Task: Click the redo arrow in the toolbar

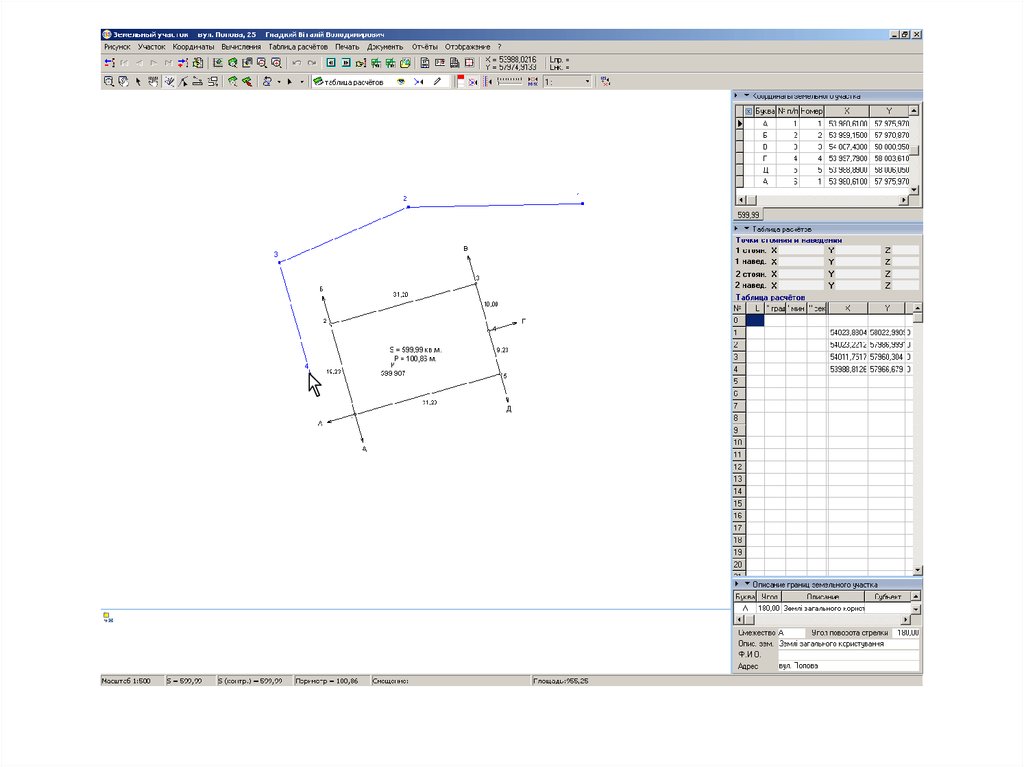Action: [311, 63]
